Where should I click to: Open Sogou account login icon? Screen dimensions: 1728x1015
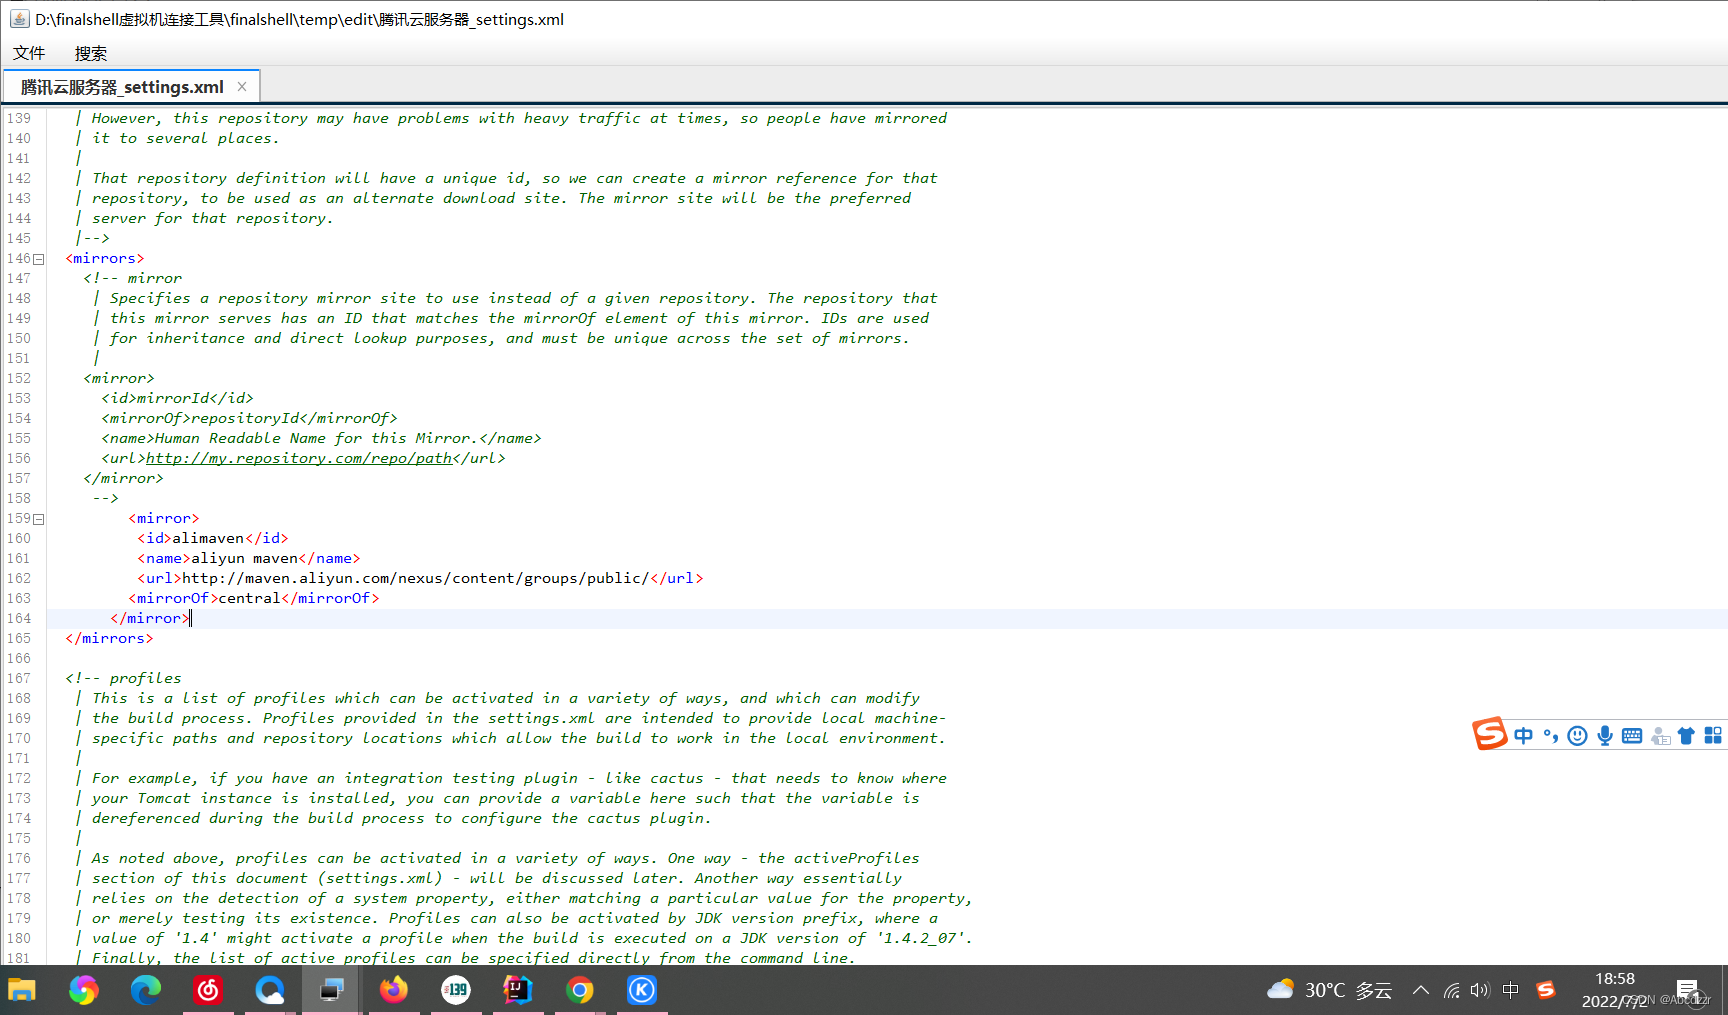click(x=1660, y=736)
